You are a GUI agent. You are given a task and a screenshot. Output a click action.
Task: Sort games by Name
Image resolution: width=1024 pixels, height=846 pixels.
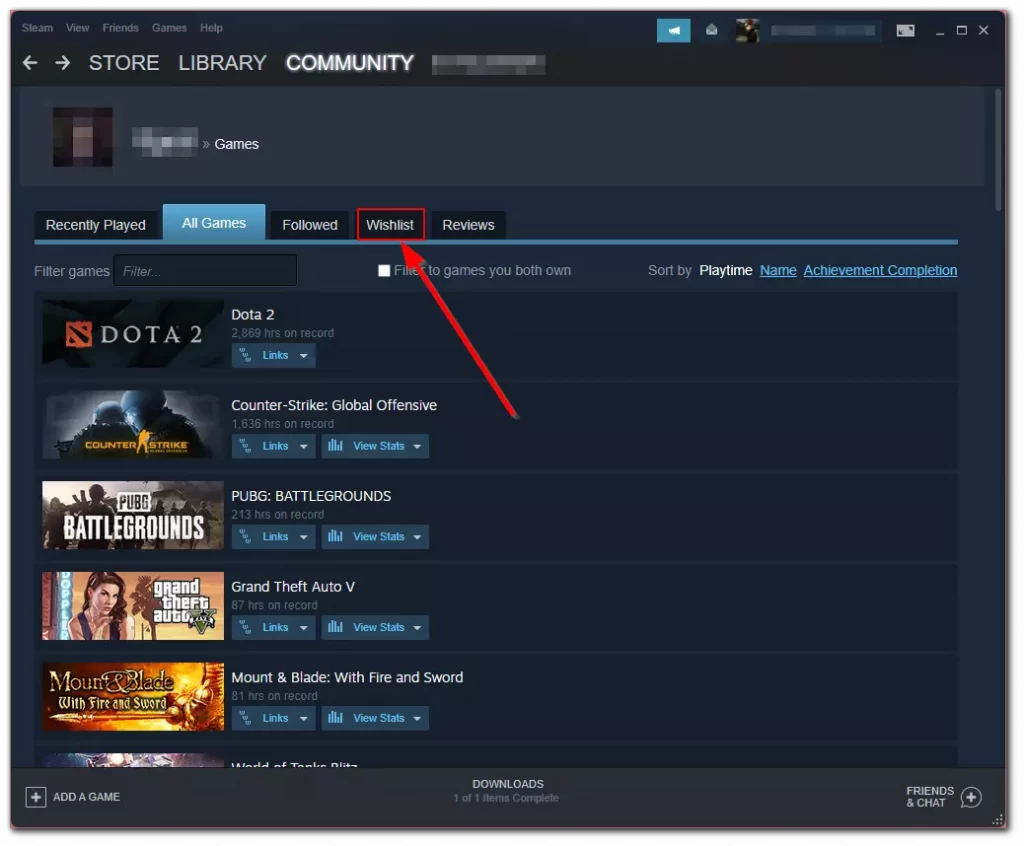pyautogui.click(x=778, y=270)
